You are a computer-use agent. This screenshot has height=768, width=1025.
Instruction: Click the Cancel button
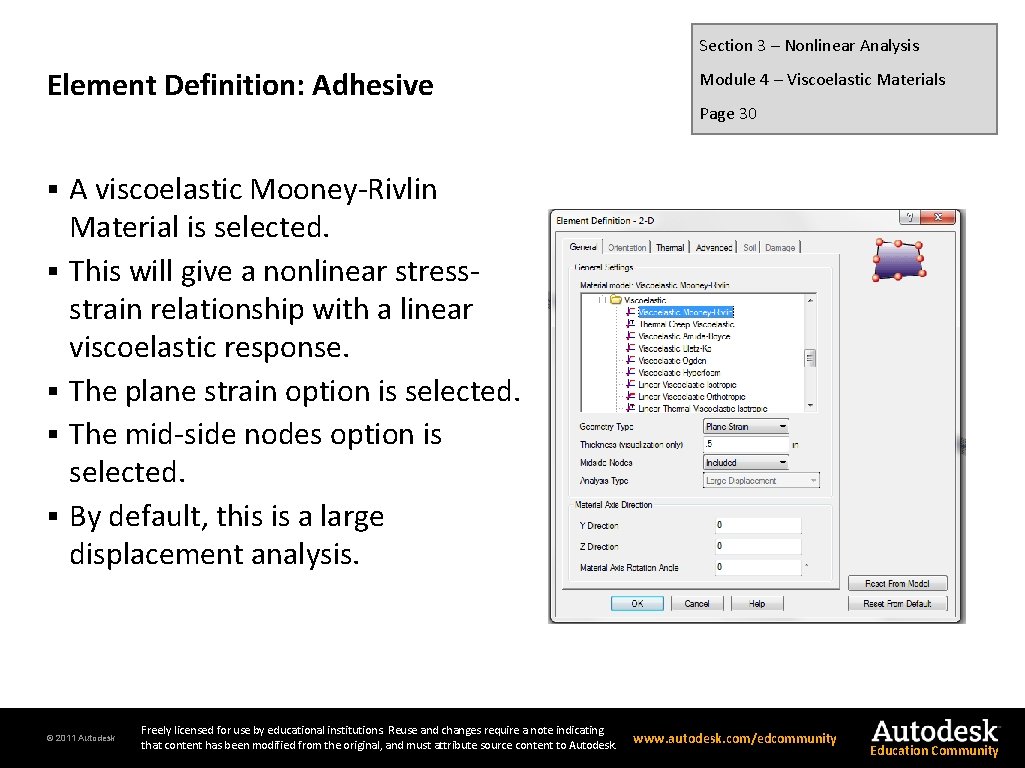click(697, 603)
